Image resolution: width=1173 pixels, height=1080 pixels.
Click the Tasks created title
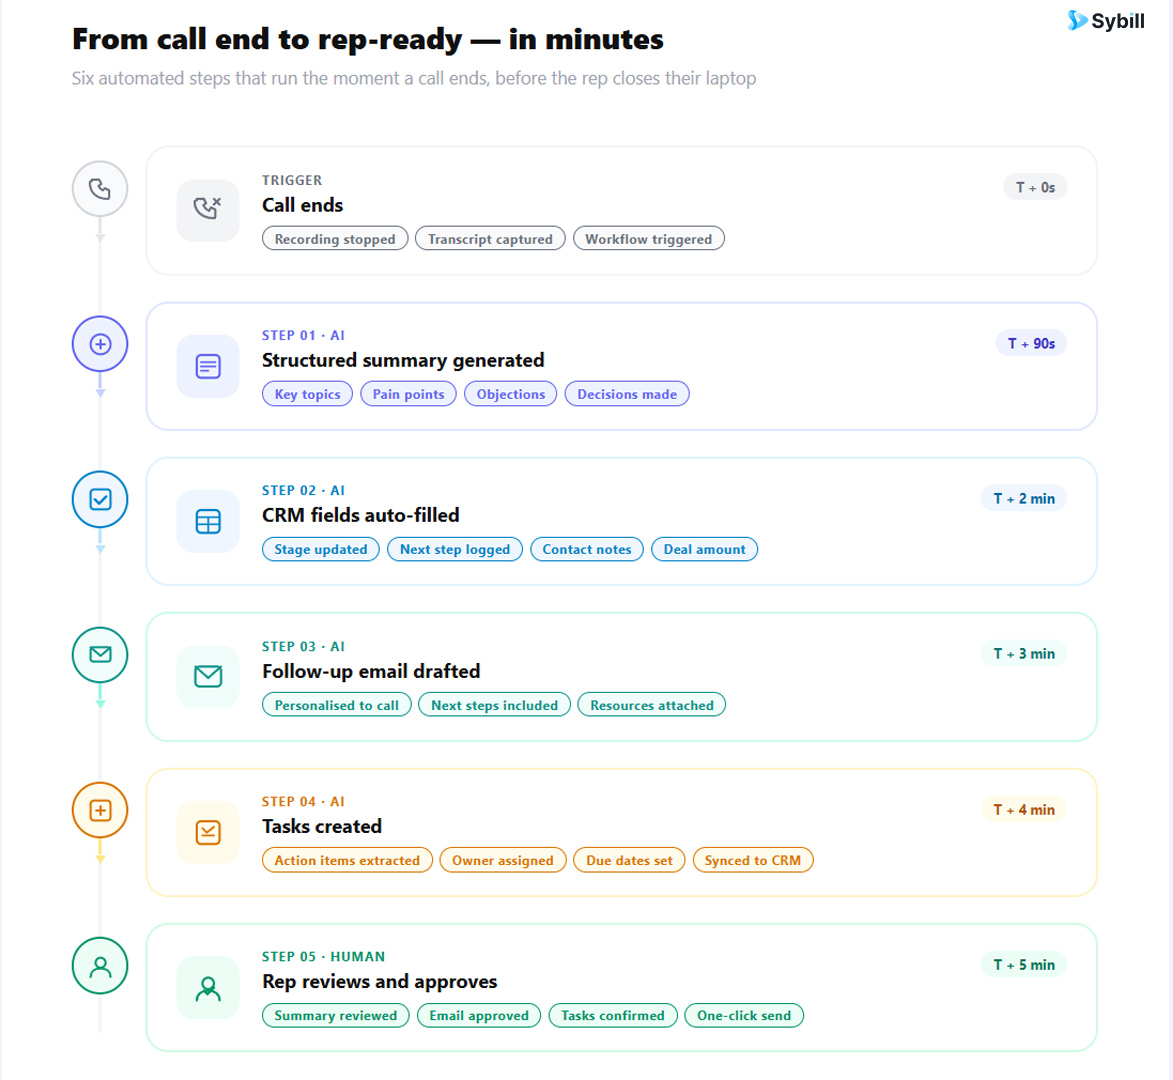tap(322, 826)
